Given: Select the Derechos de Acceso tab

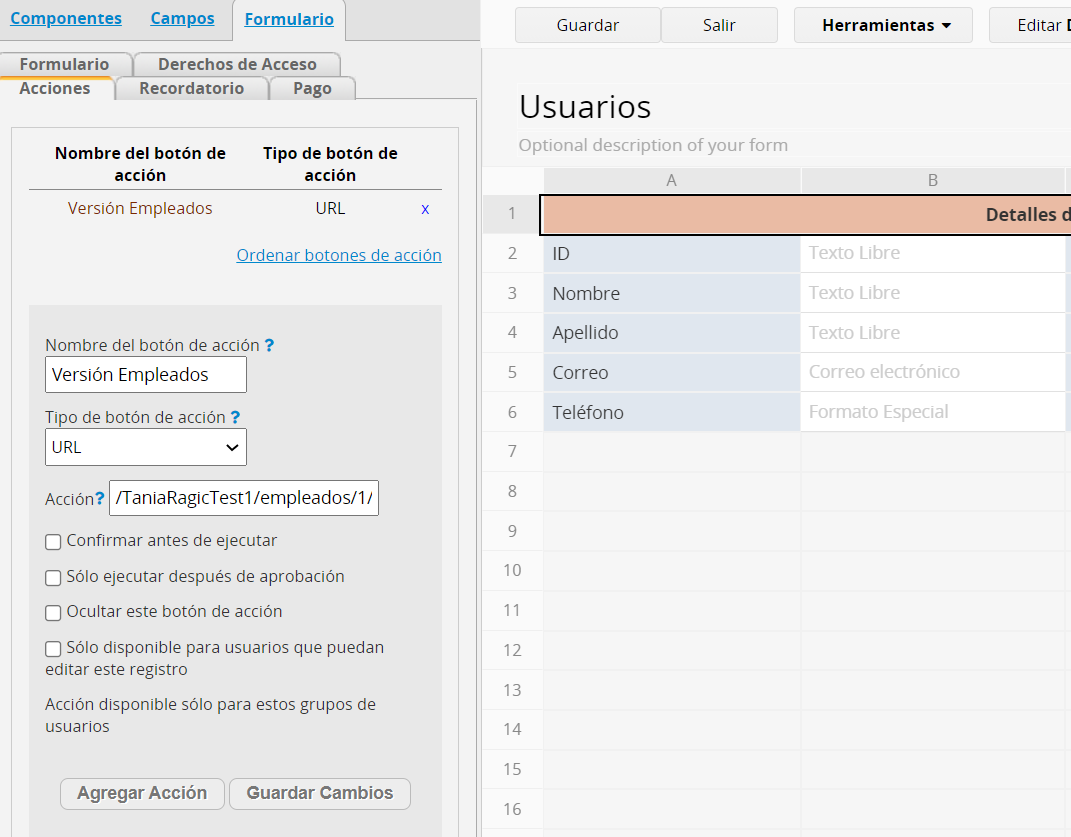Looking at the screenshot, I should coord(237,64).
